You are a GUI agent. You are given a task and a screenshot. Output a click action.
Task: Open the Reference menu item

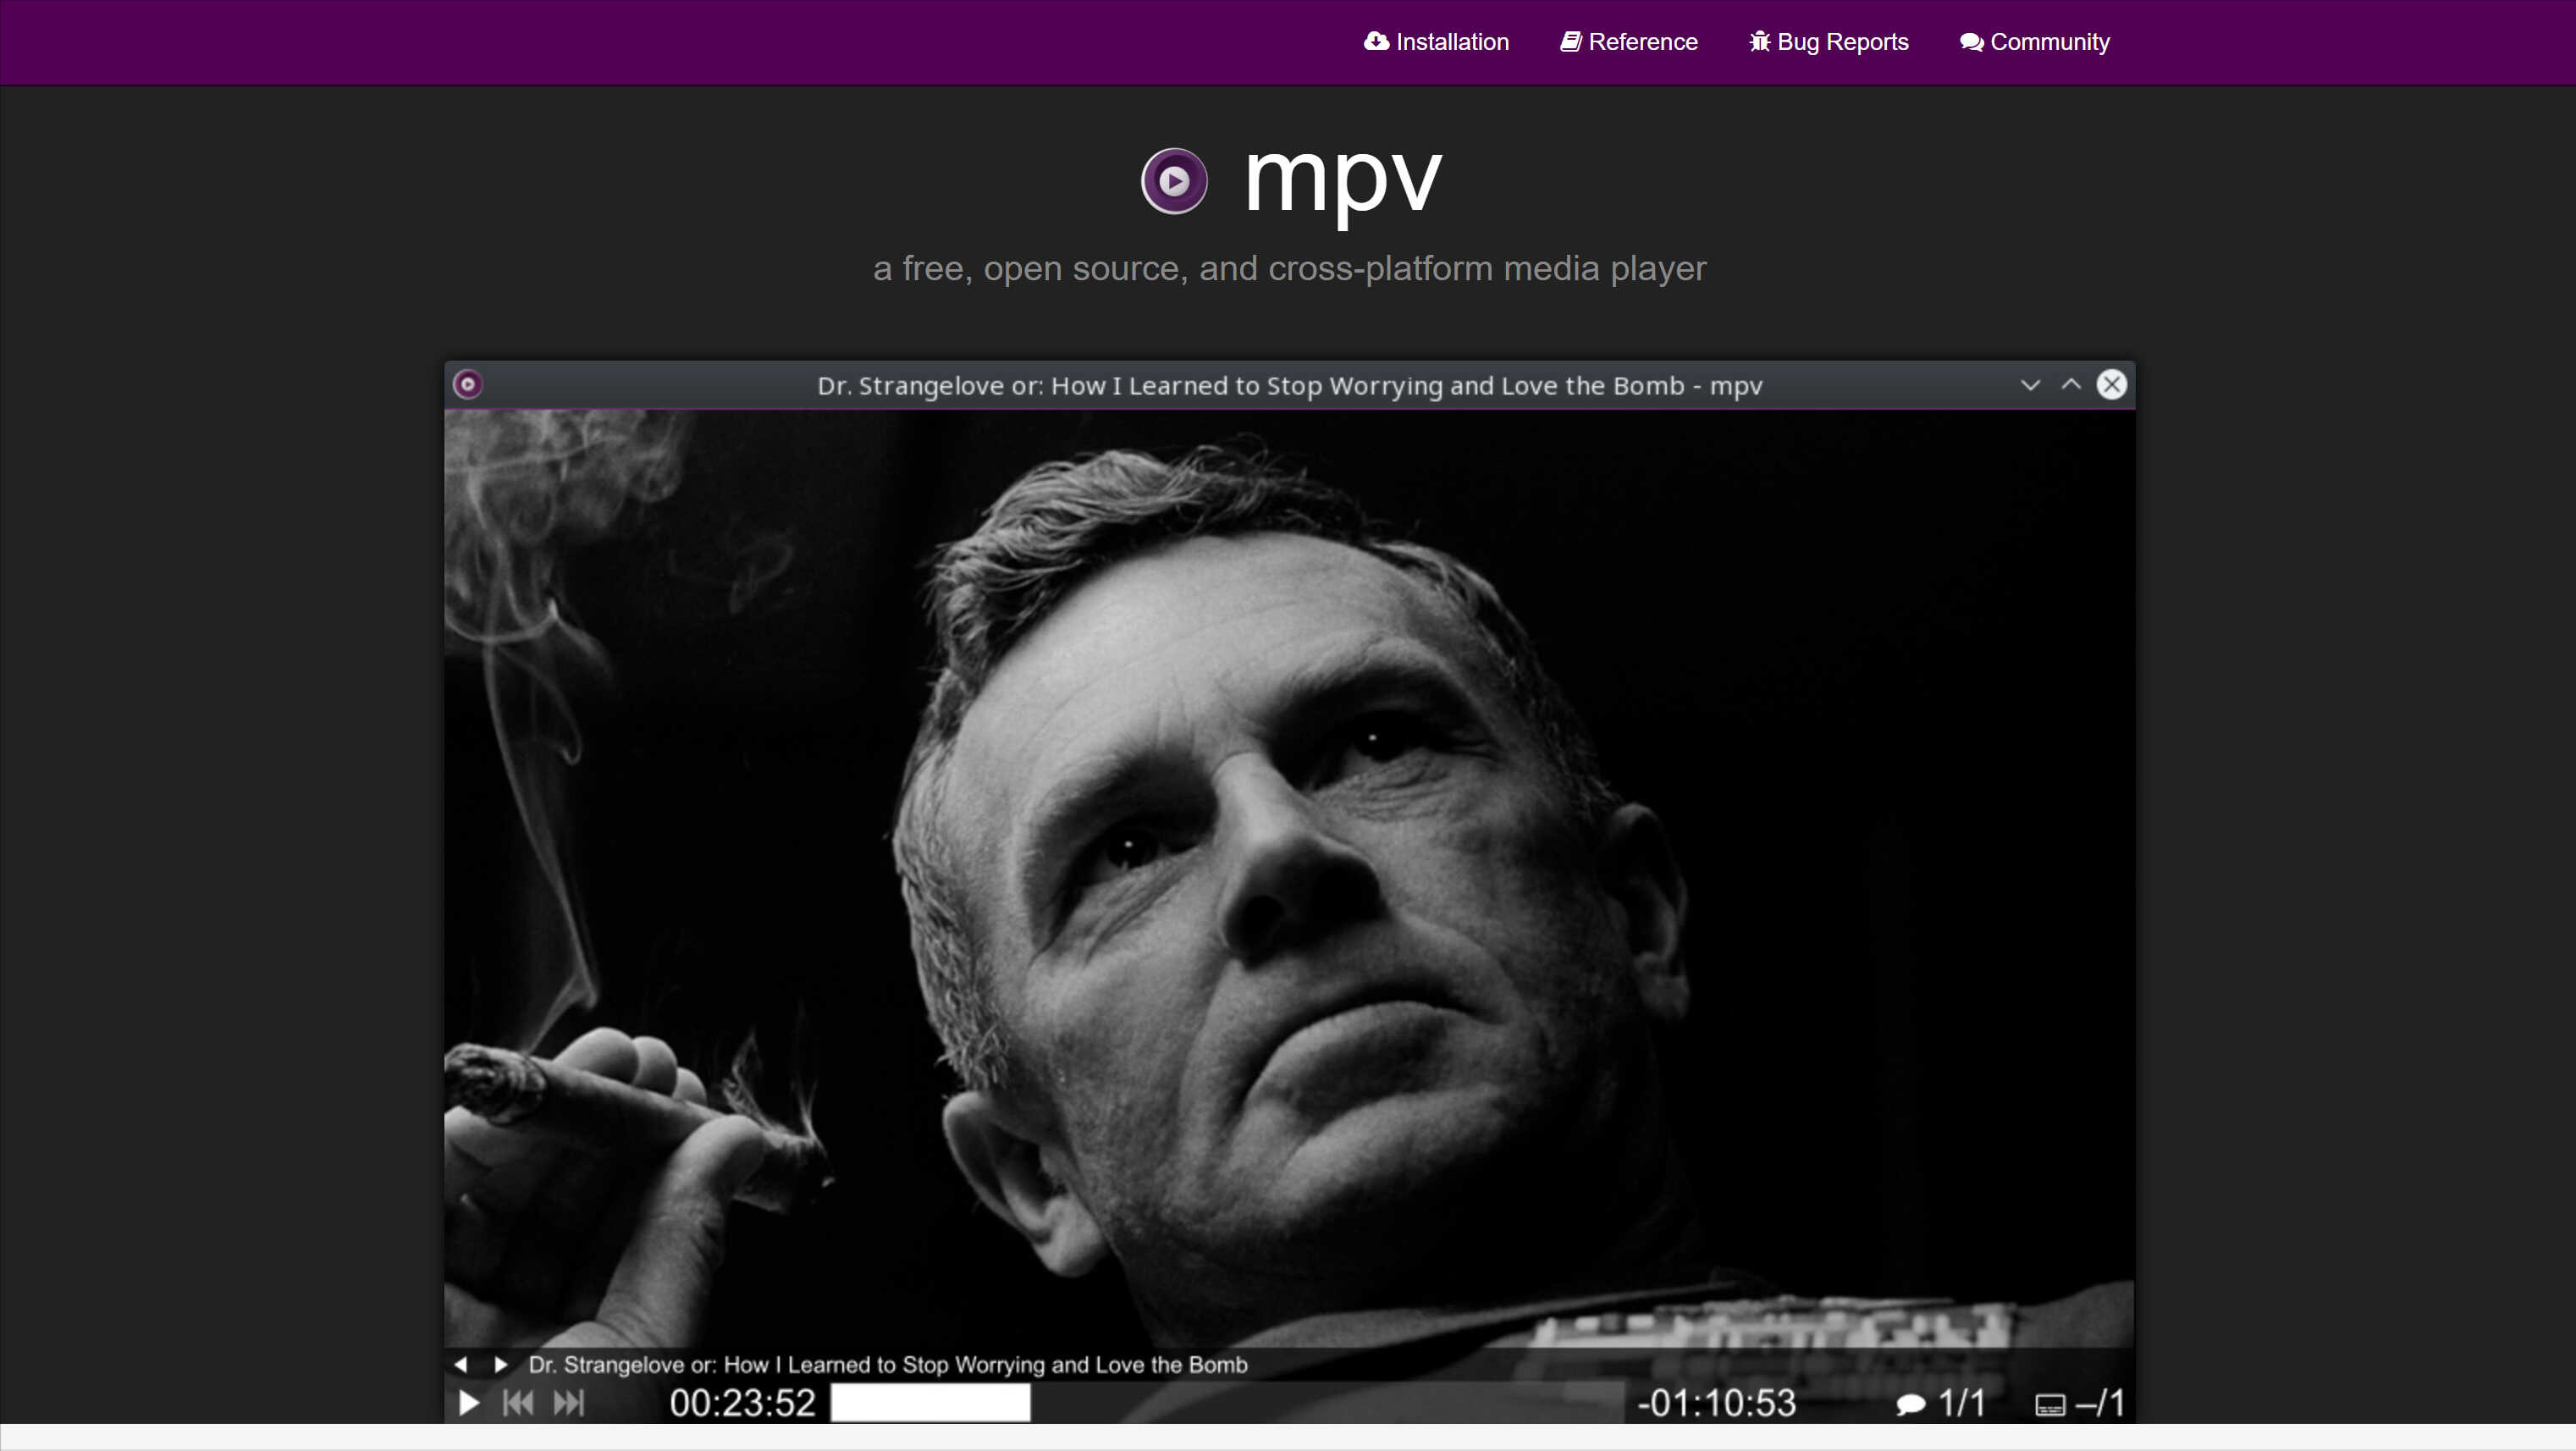coord(1629,42)
